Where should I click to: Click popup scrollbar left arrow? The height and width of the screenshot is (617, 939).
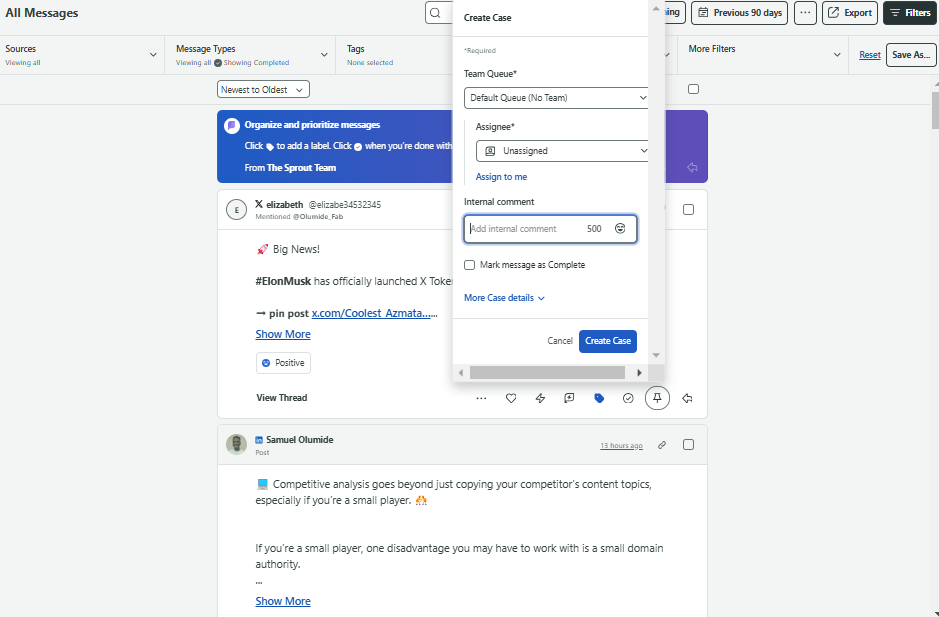461,373
